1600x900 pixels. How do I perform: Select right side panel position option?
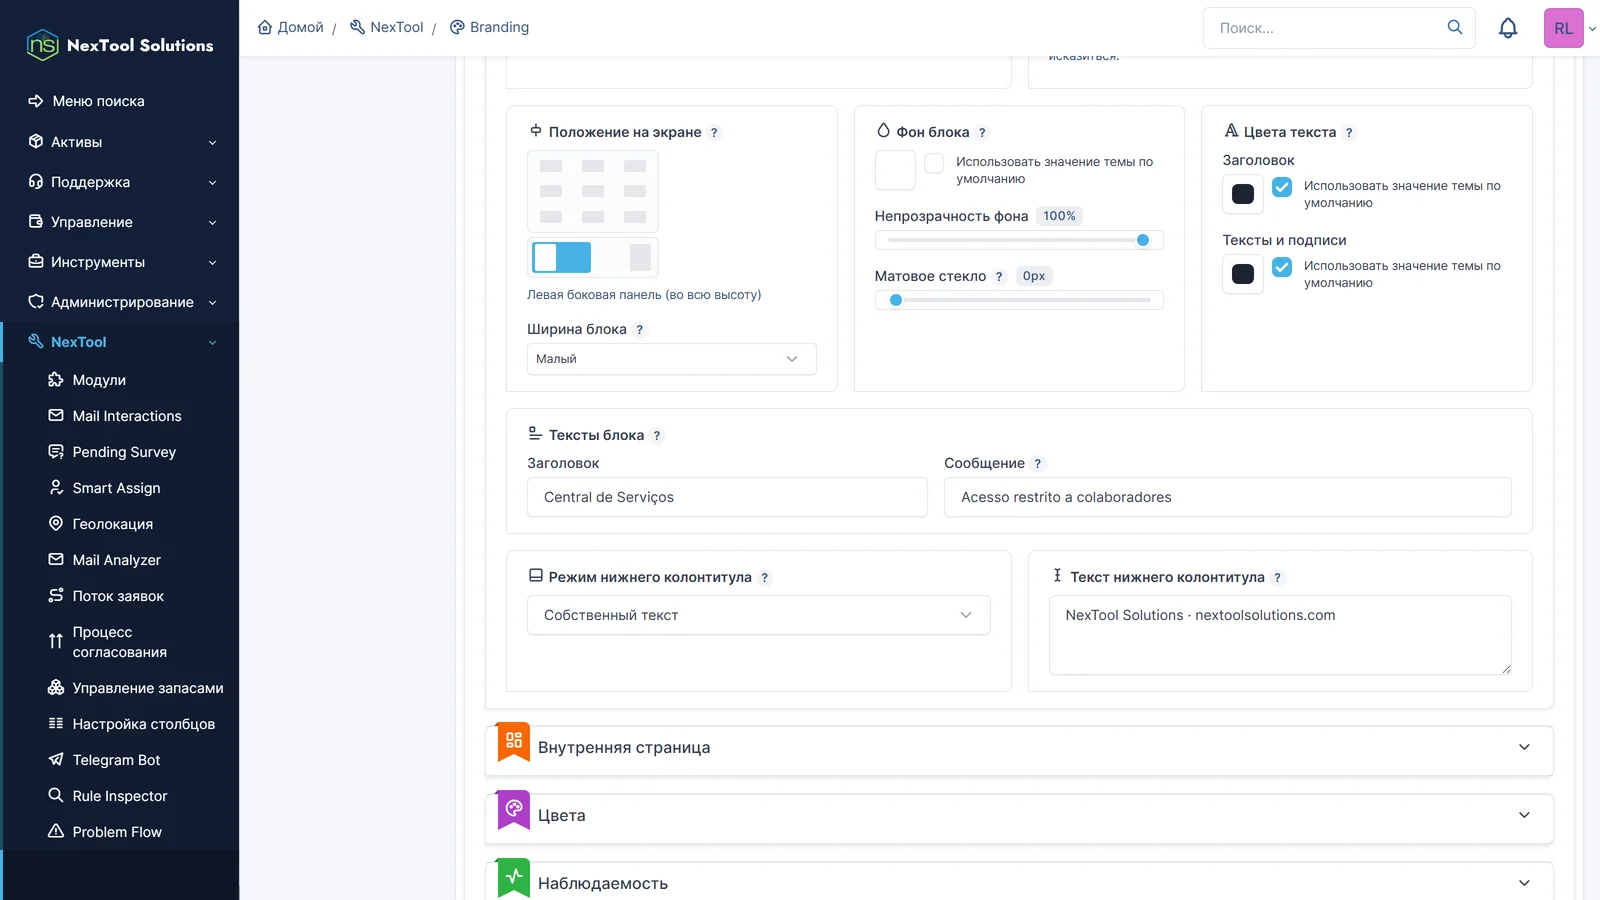coord(640,257)
